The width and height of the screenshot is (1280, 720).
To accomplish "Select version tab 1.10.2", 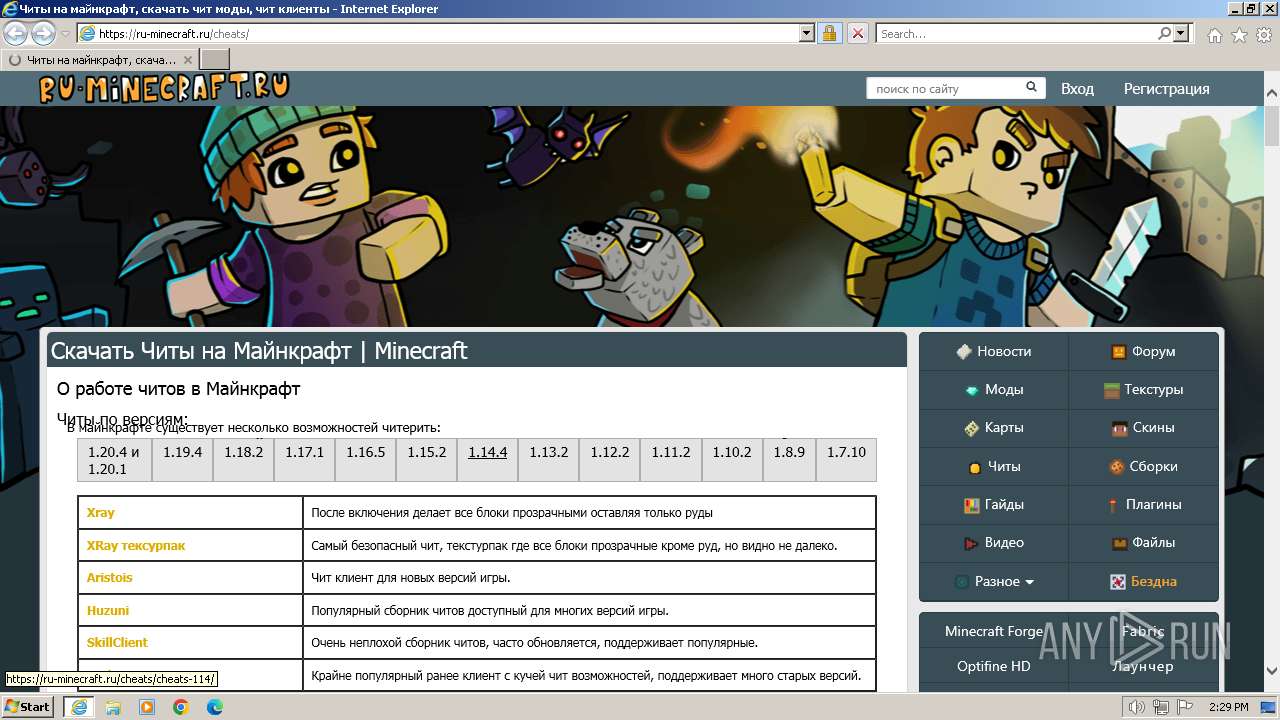I will [x=731, y=460].
